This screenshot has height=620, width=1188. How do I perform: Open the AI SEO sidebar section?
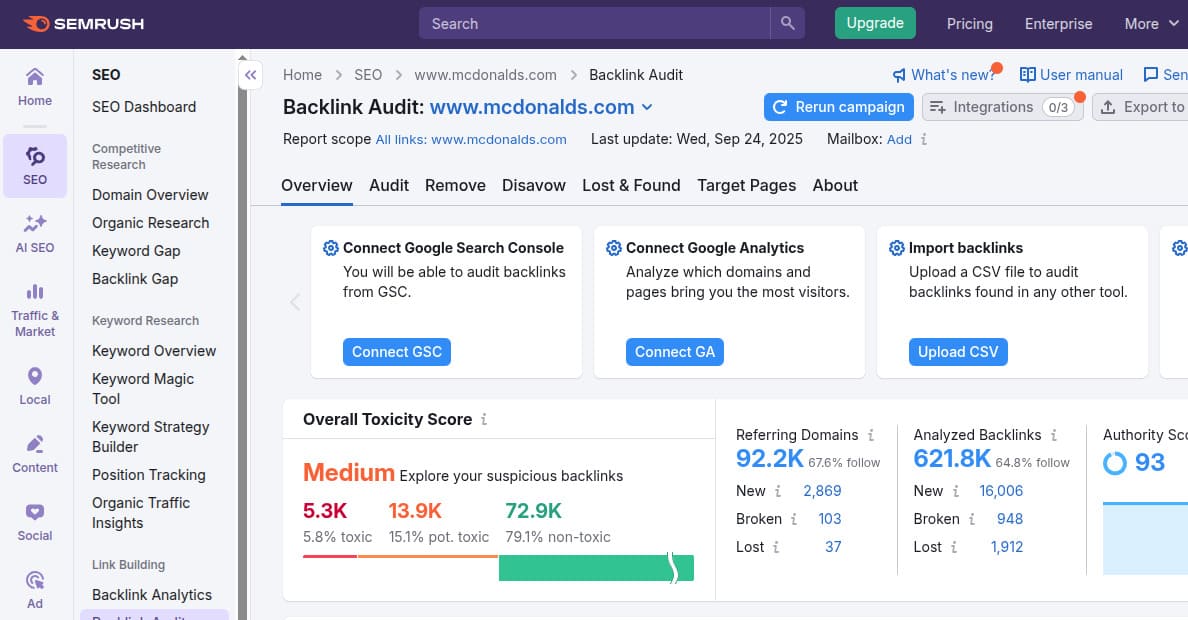[x=35, y=233]
